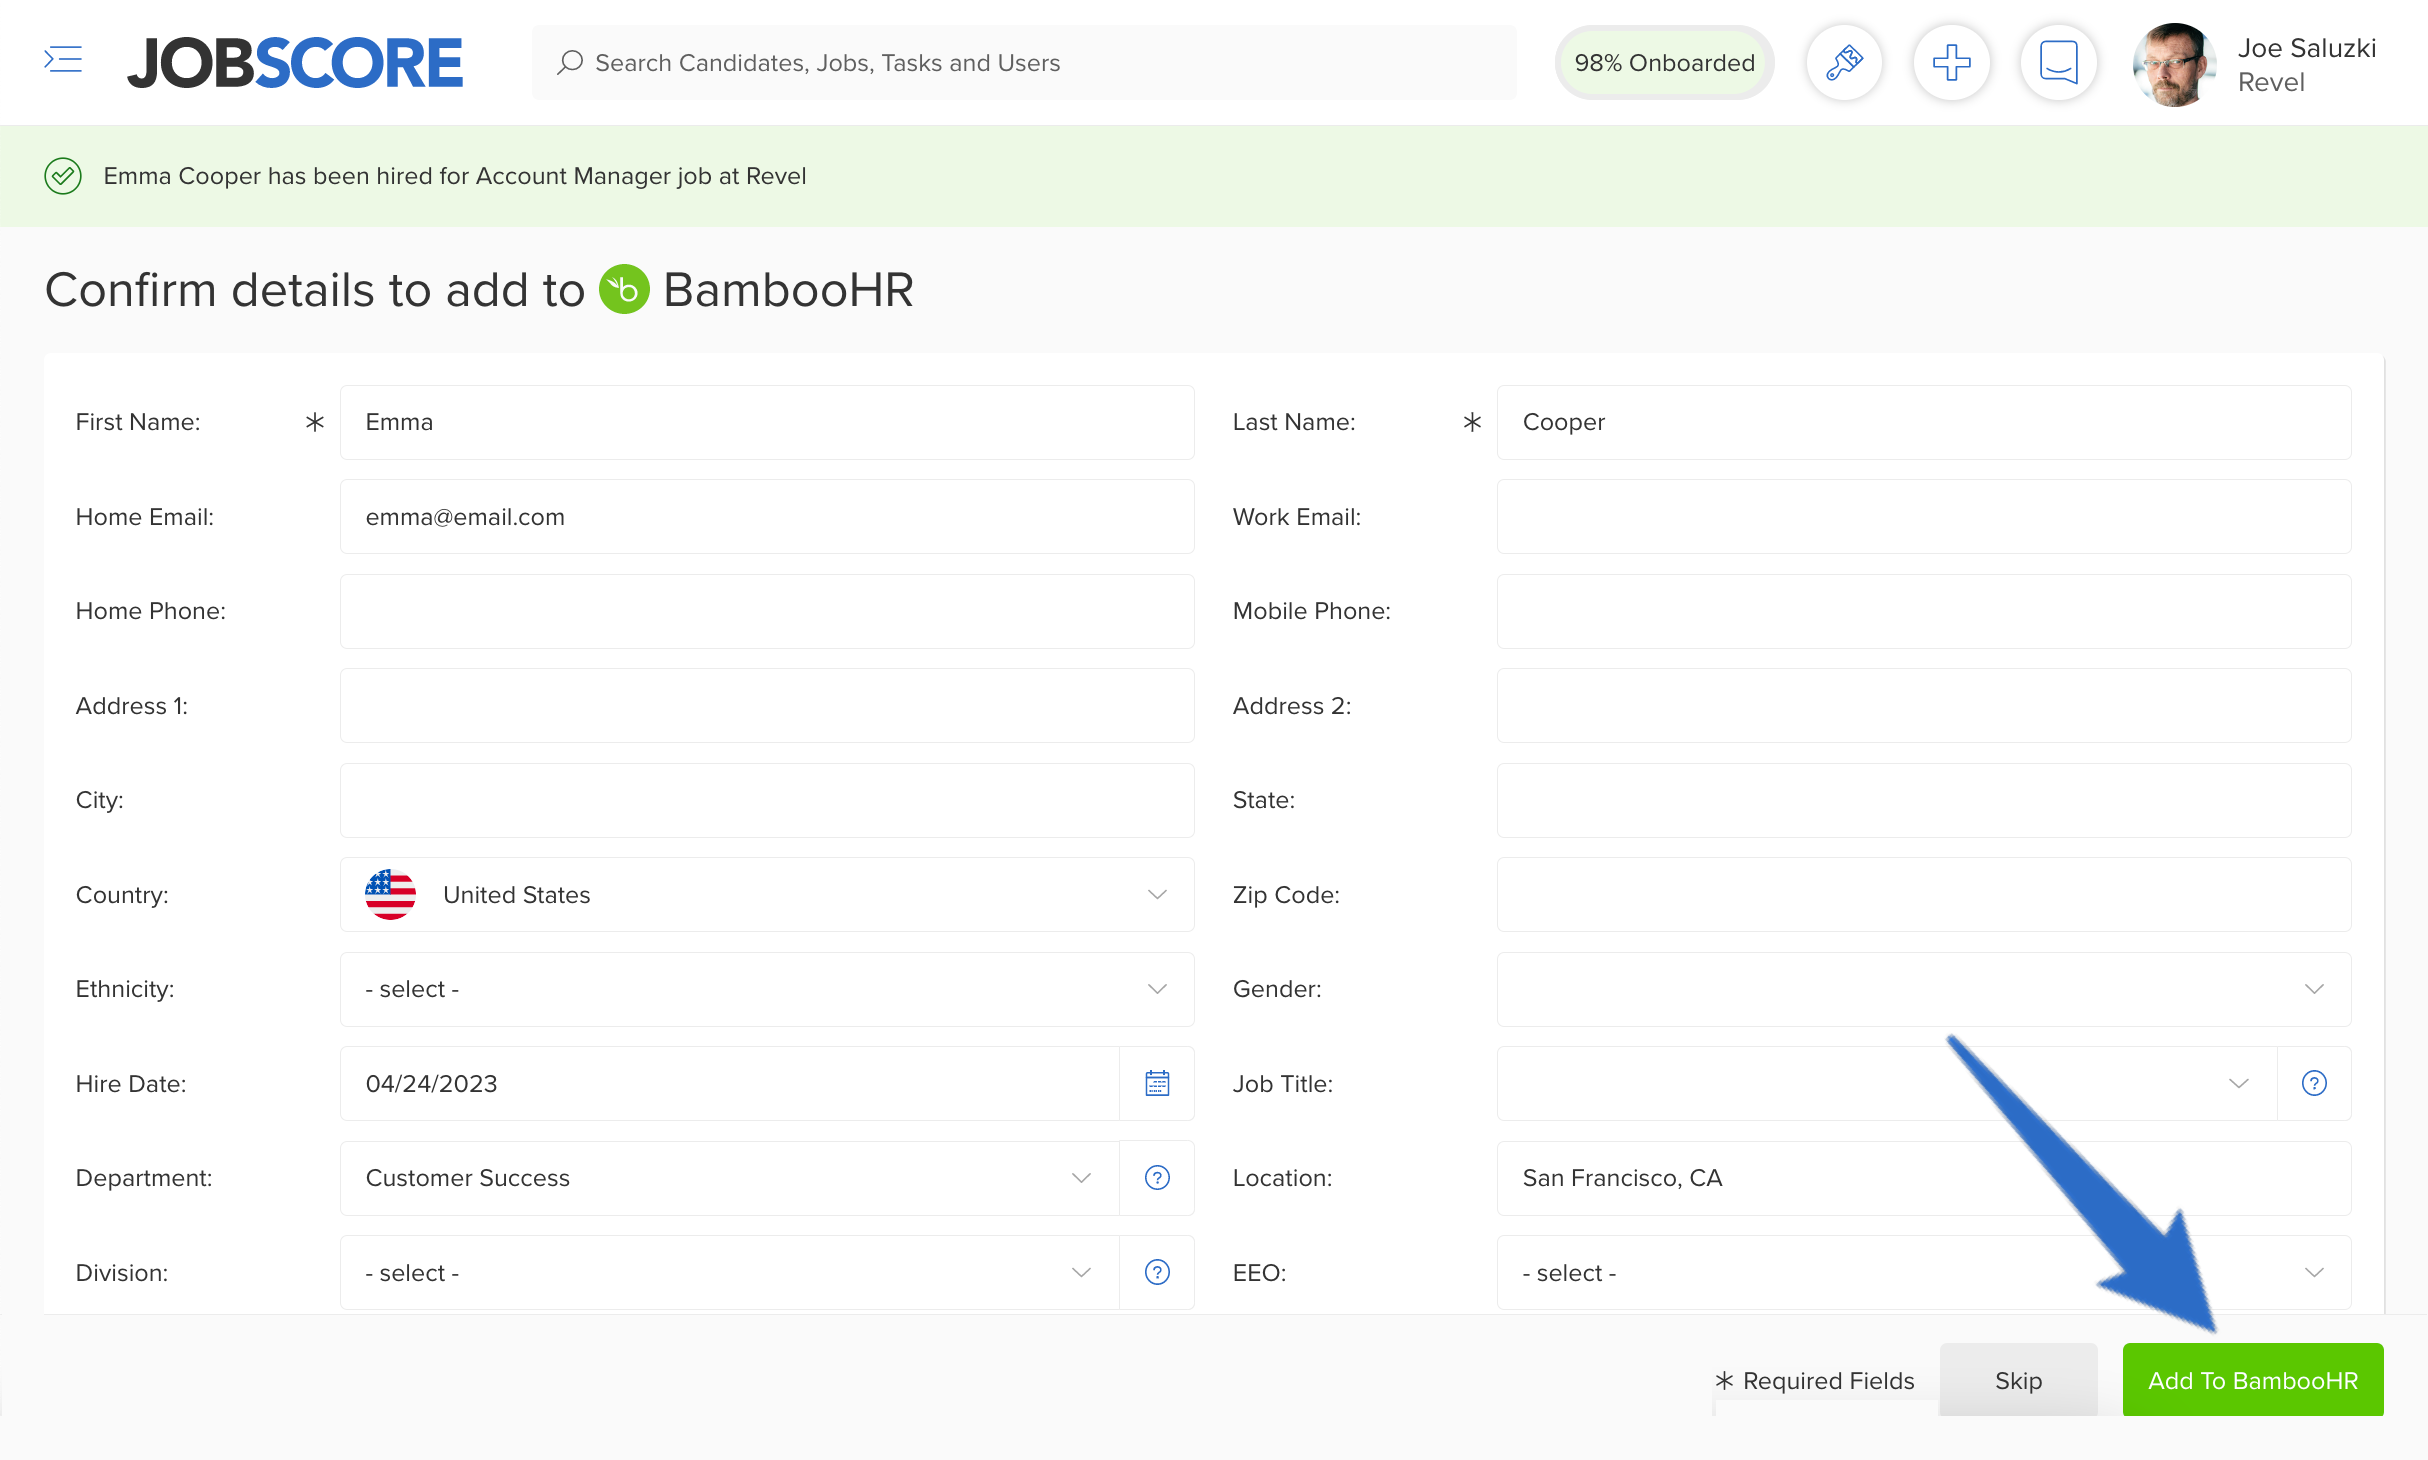
Task: Click the 98% Onboarded badge
Action: pos(1664,62)
